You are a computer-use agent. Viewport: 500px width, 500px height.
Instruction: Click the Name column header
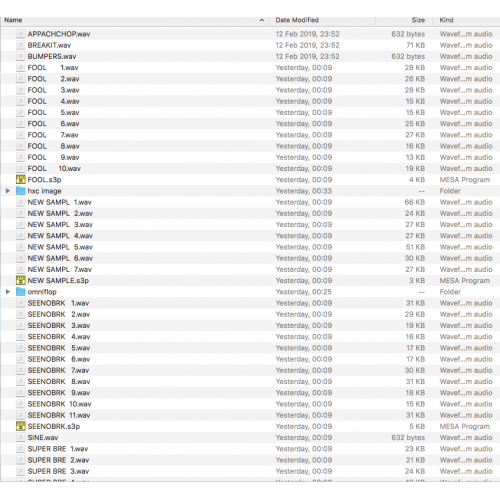[x=13, y=20]
